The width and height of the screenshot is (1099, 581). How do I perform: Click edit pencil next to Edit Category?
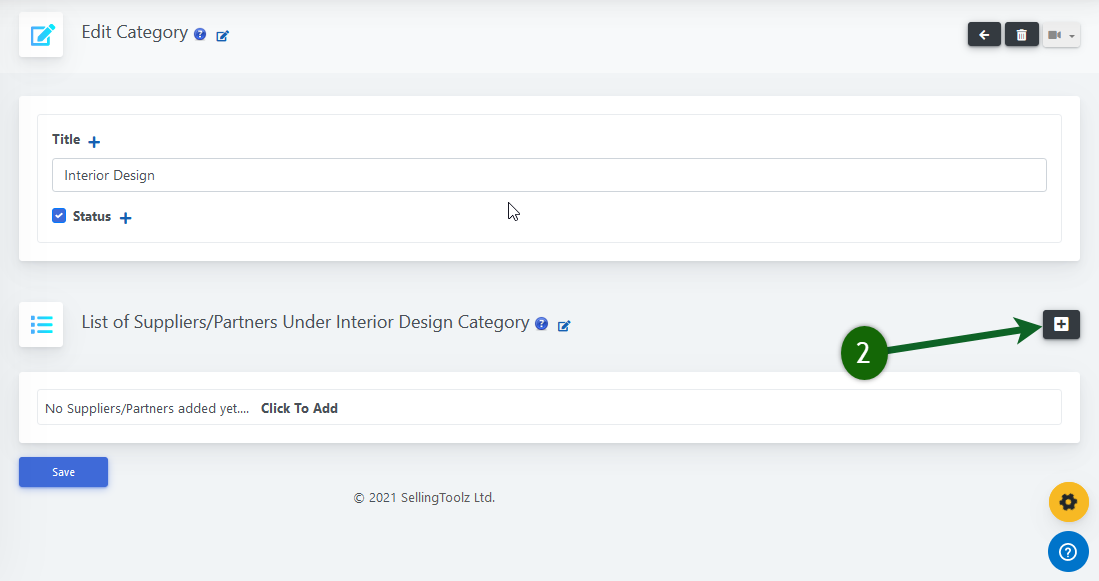pos(223,36)
